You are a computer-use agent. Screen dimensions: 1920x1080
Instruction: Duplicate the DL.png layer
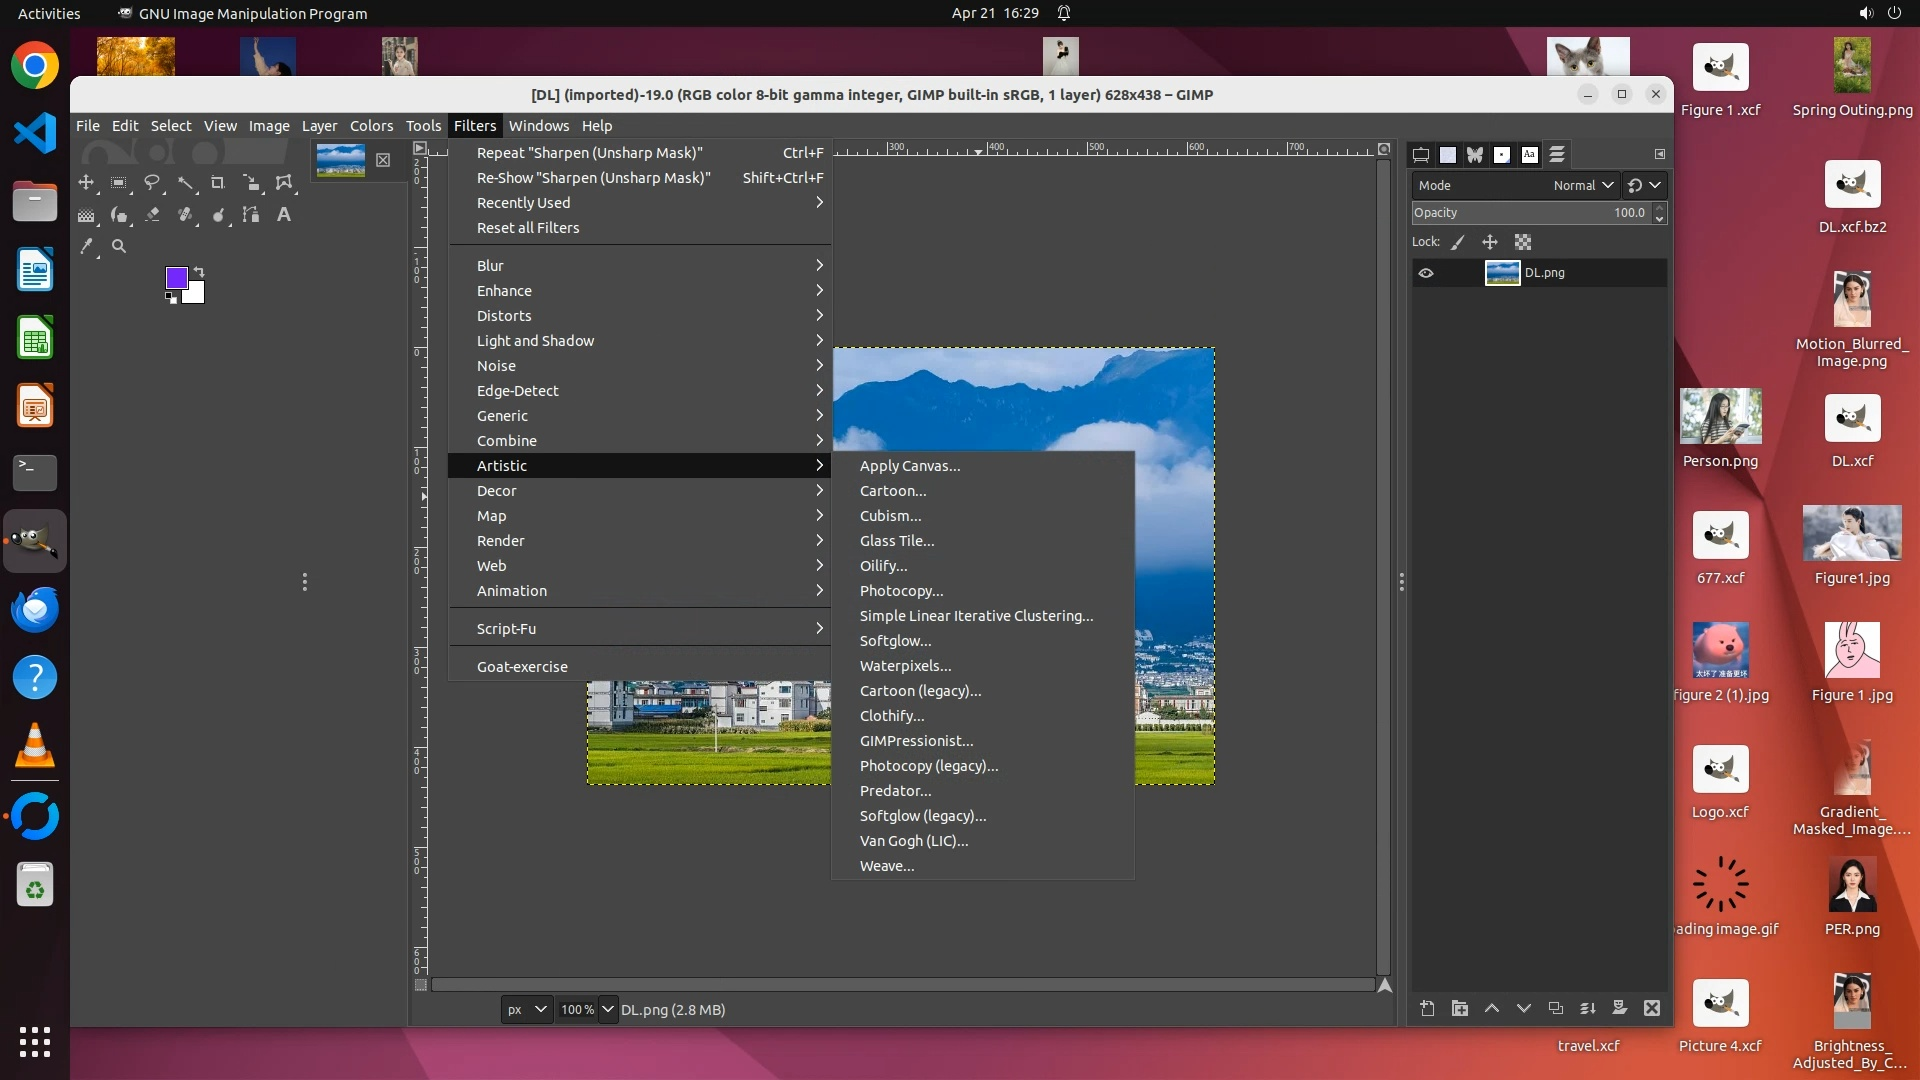1555,1009
